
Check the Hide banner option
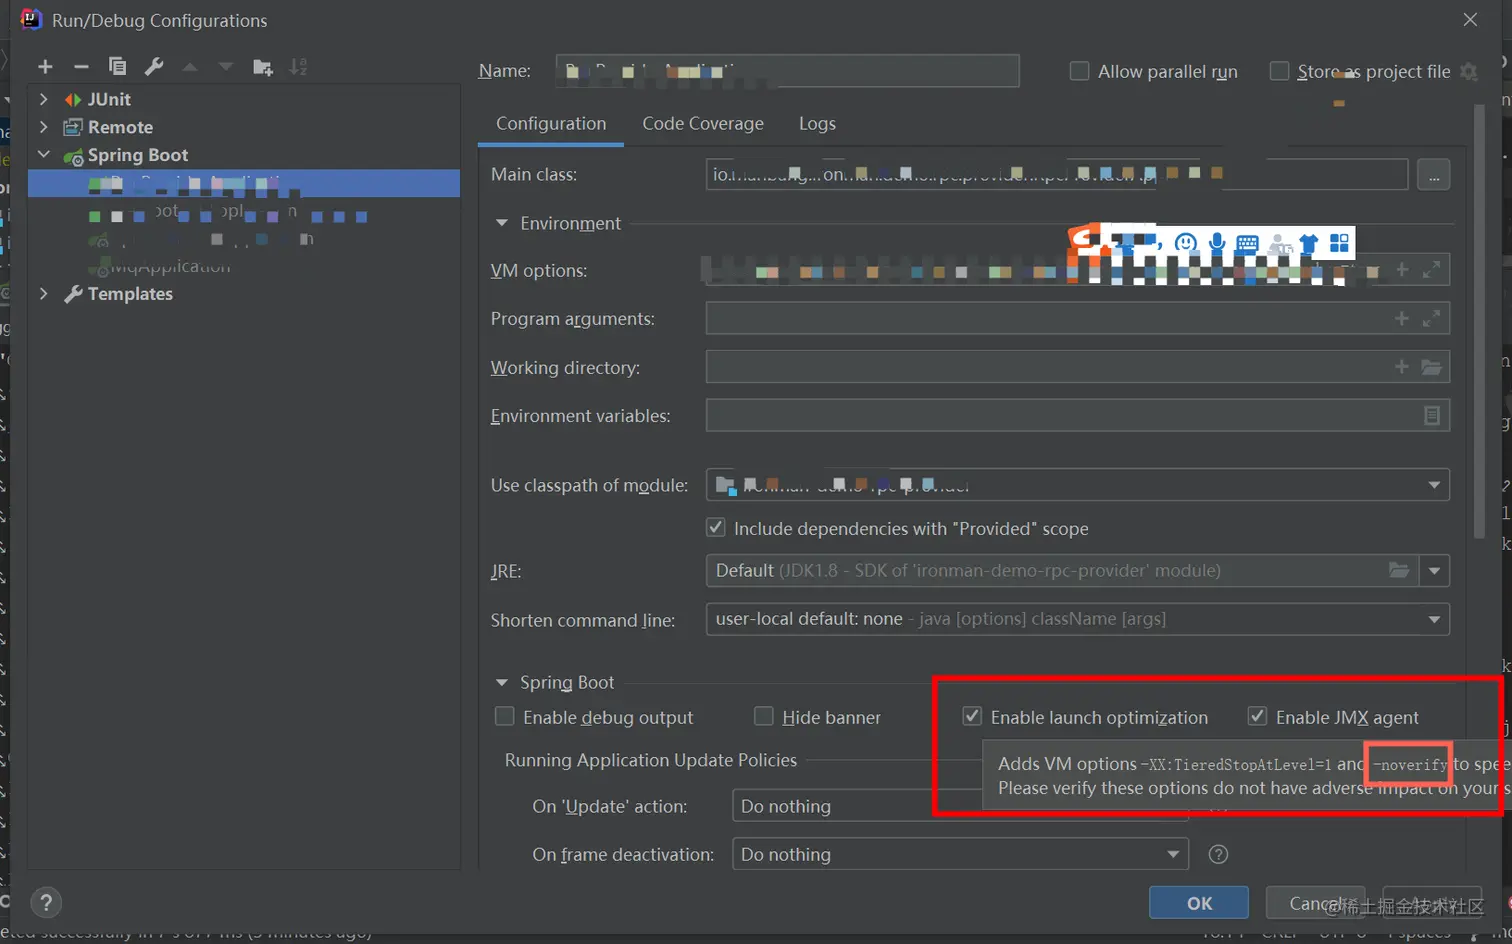coord(764,716)
